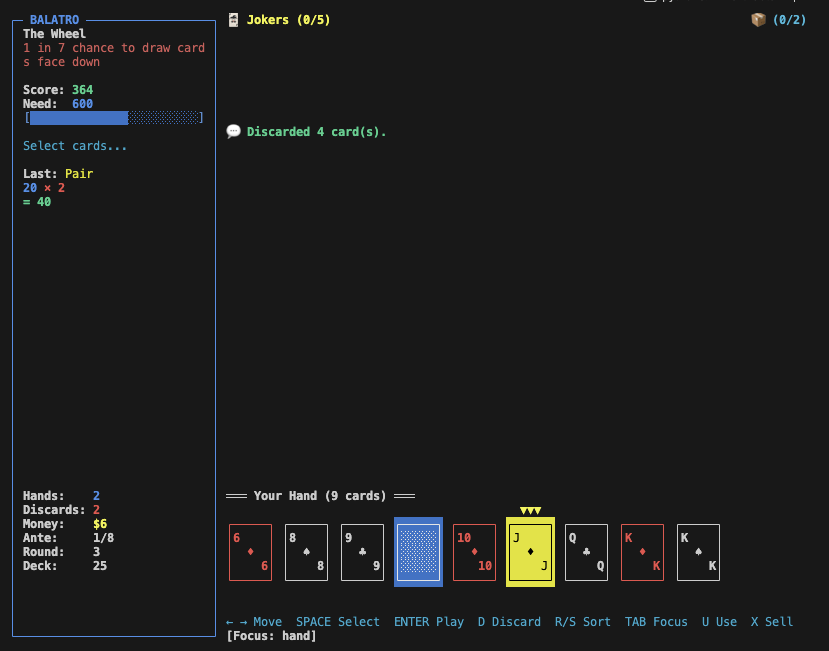Click the speech bubble message icon
The width and height of the screenshot is (829, 651).
(x=233, y=131)
